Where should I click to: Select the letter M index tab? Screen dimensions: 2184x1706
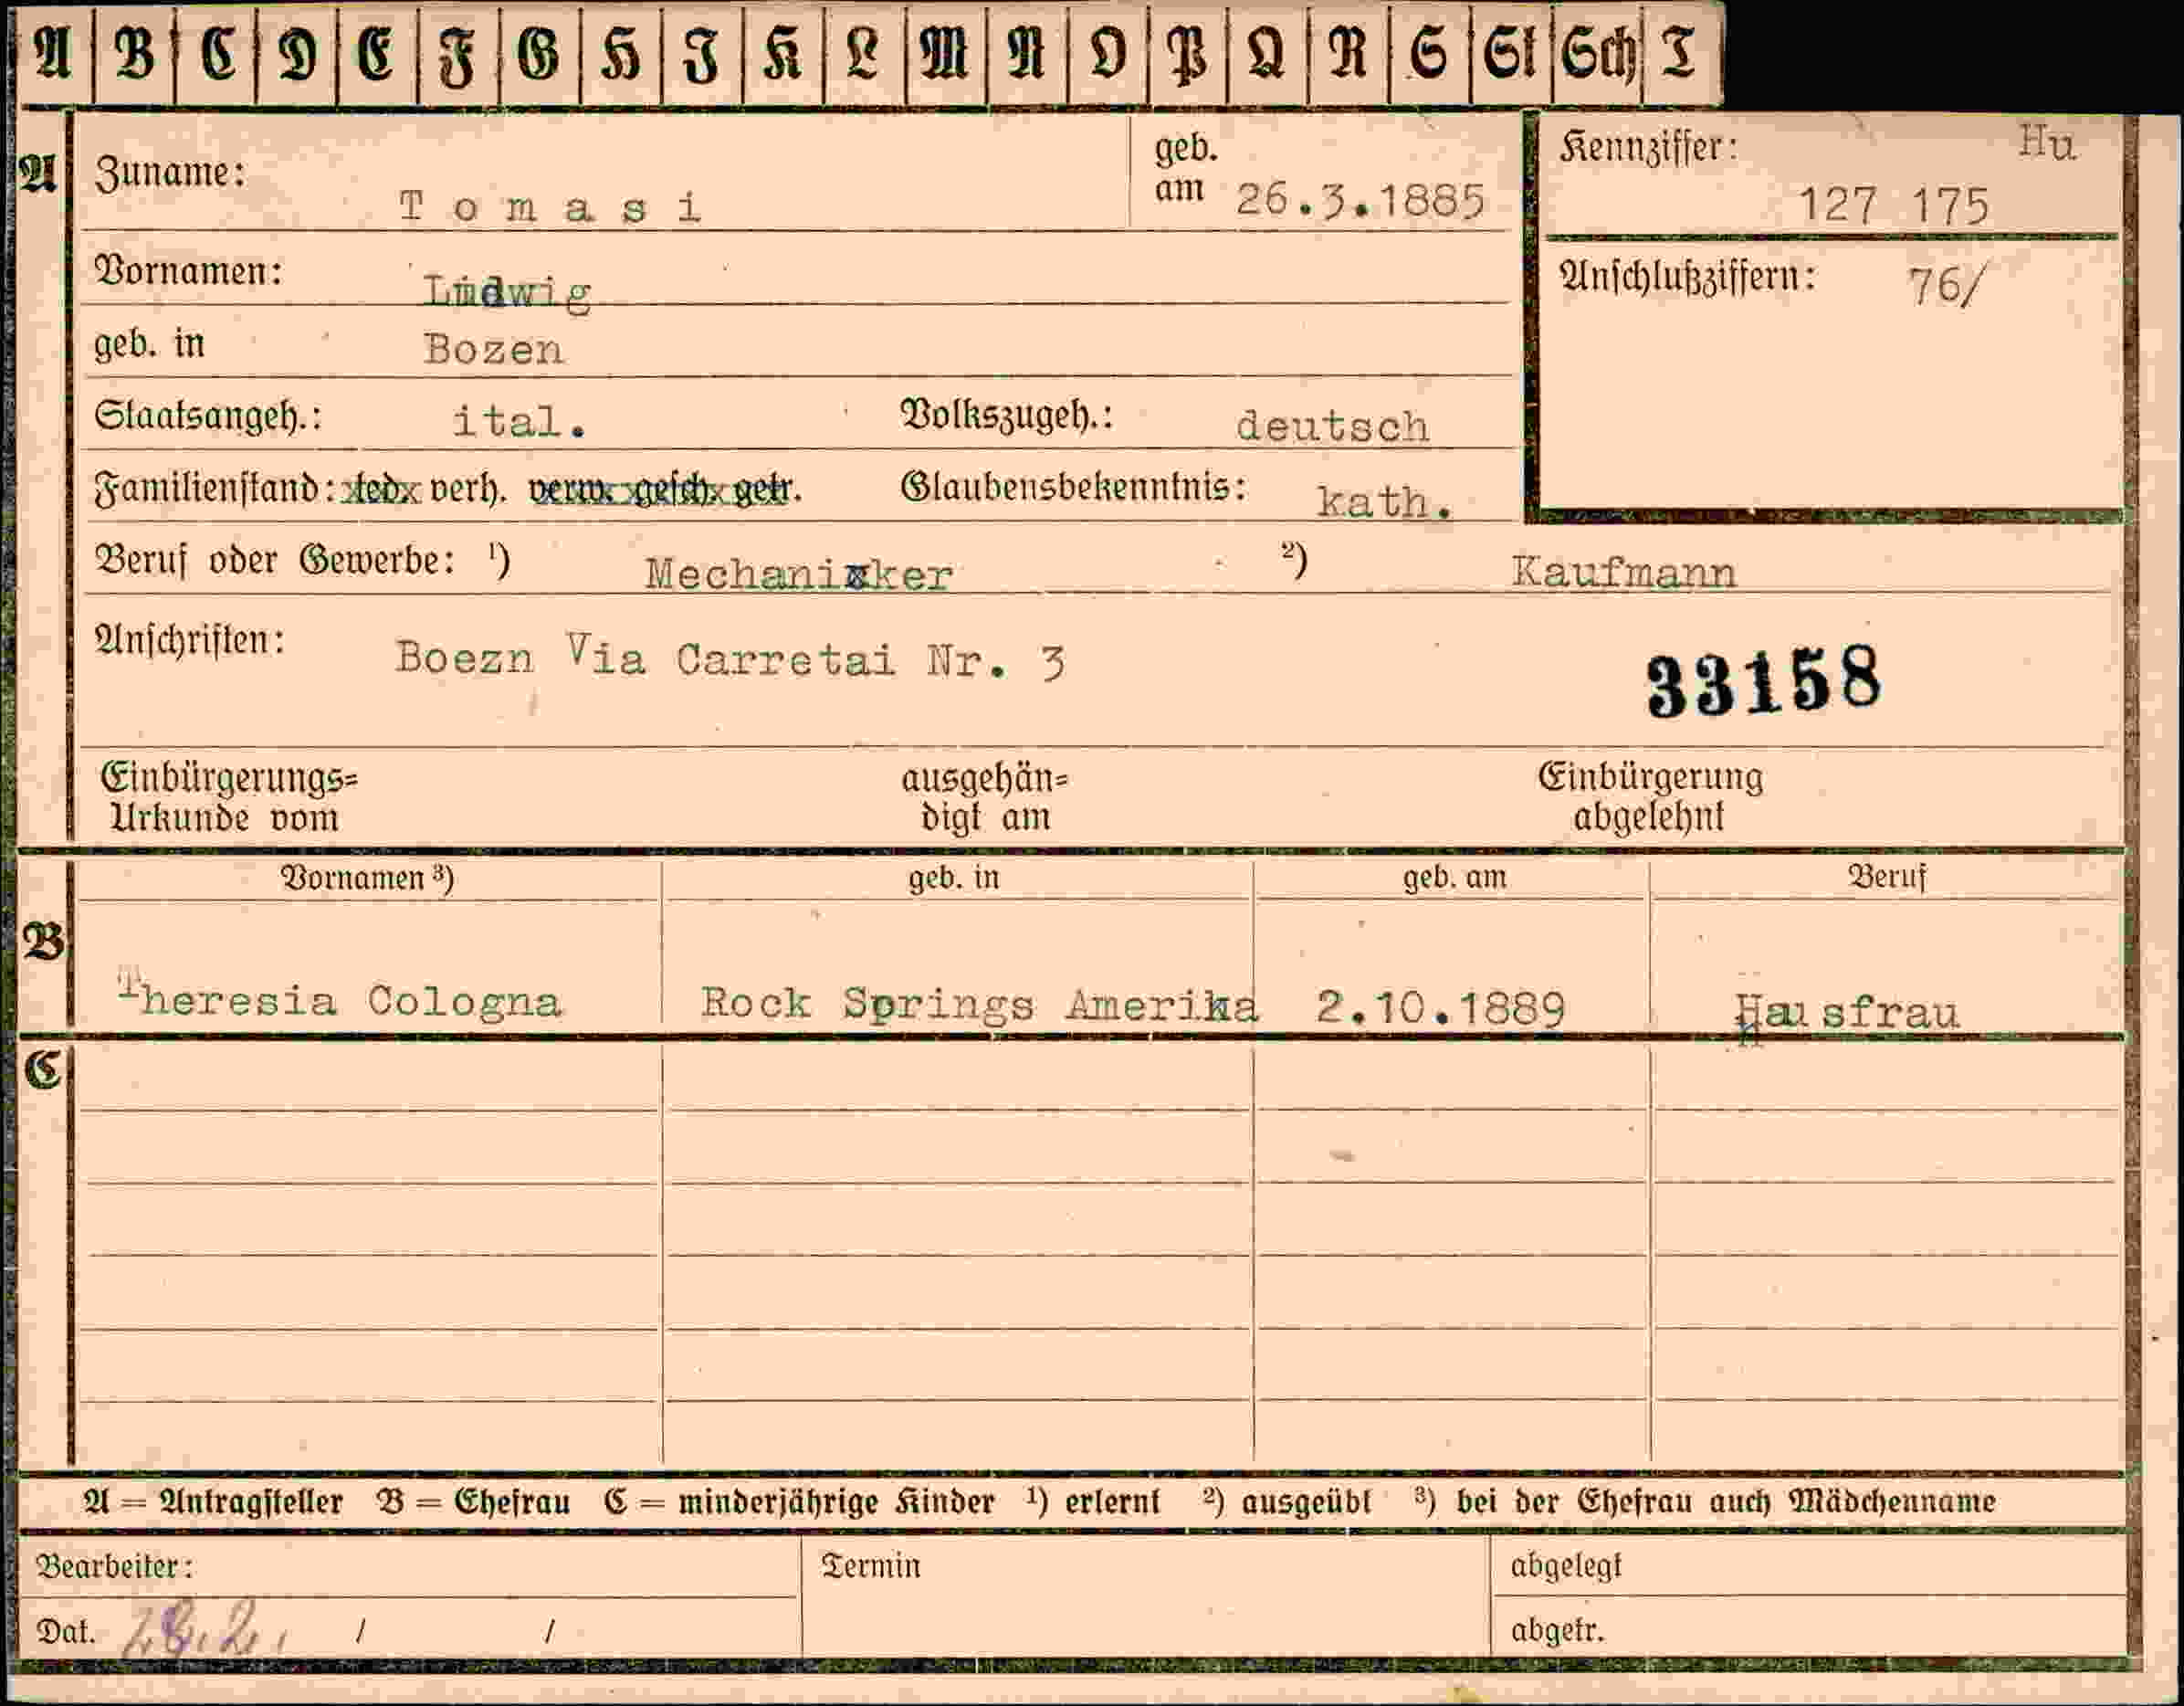coord(945,54)
